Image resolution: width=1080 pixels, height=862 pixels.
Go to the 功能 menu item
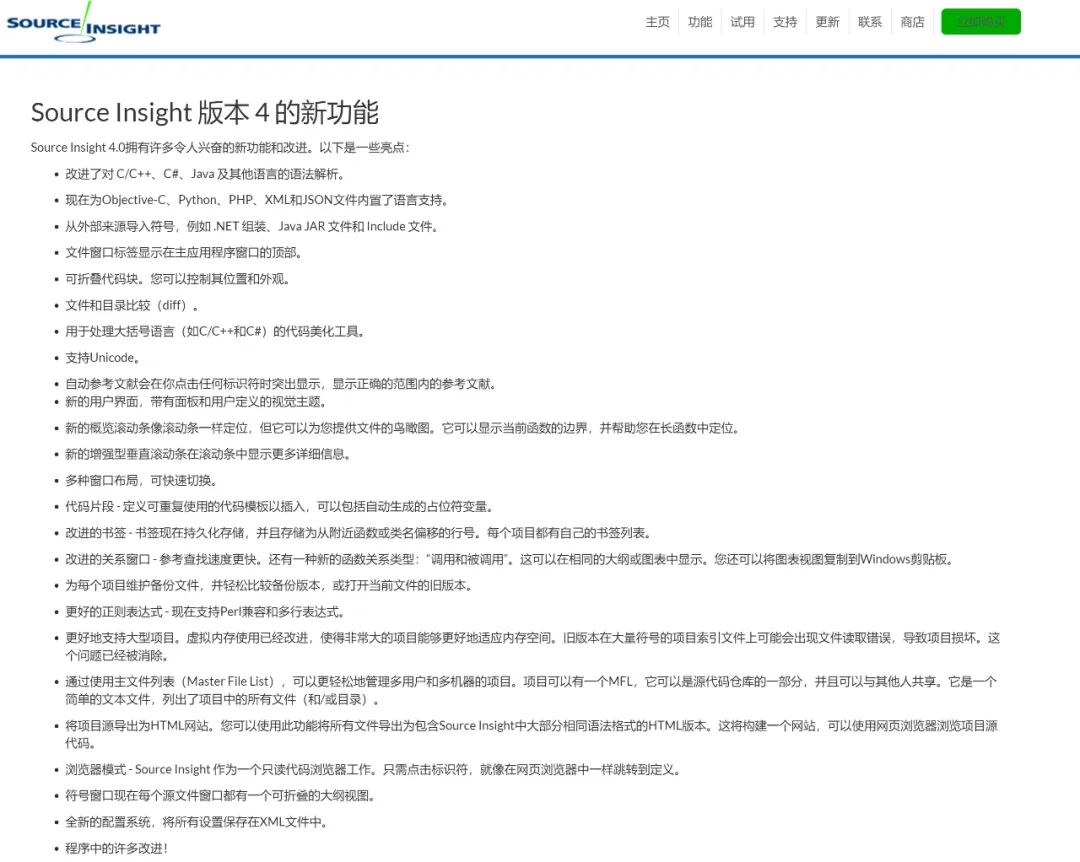[x=700, y=22]
